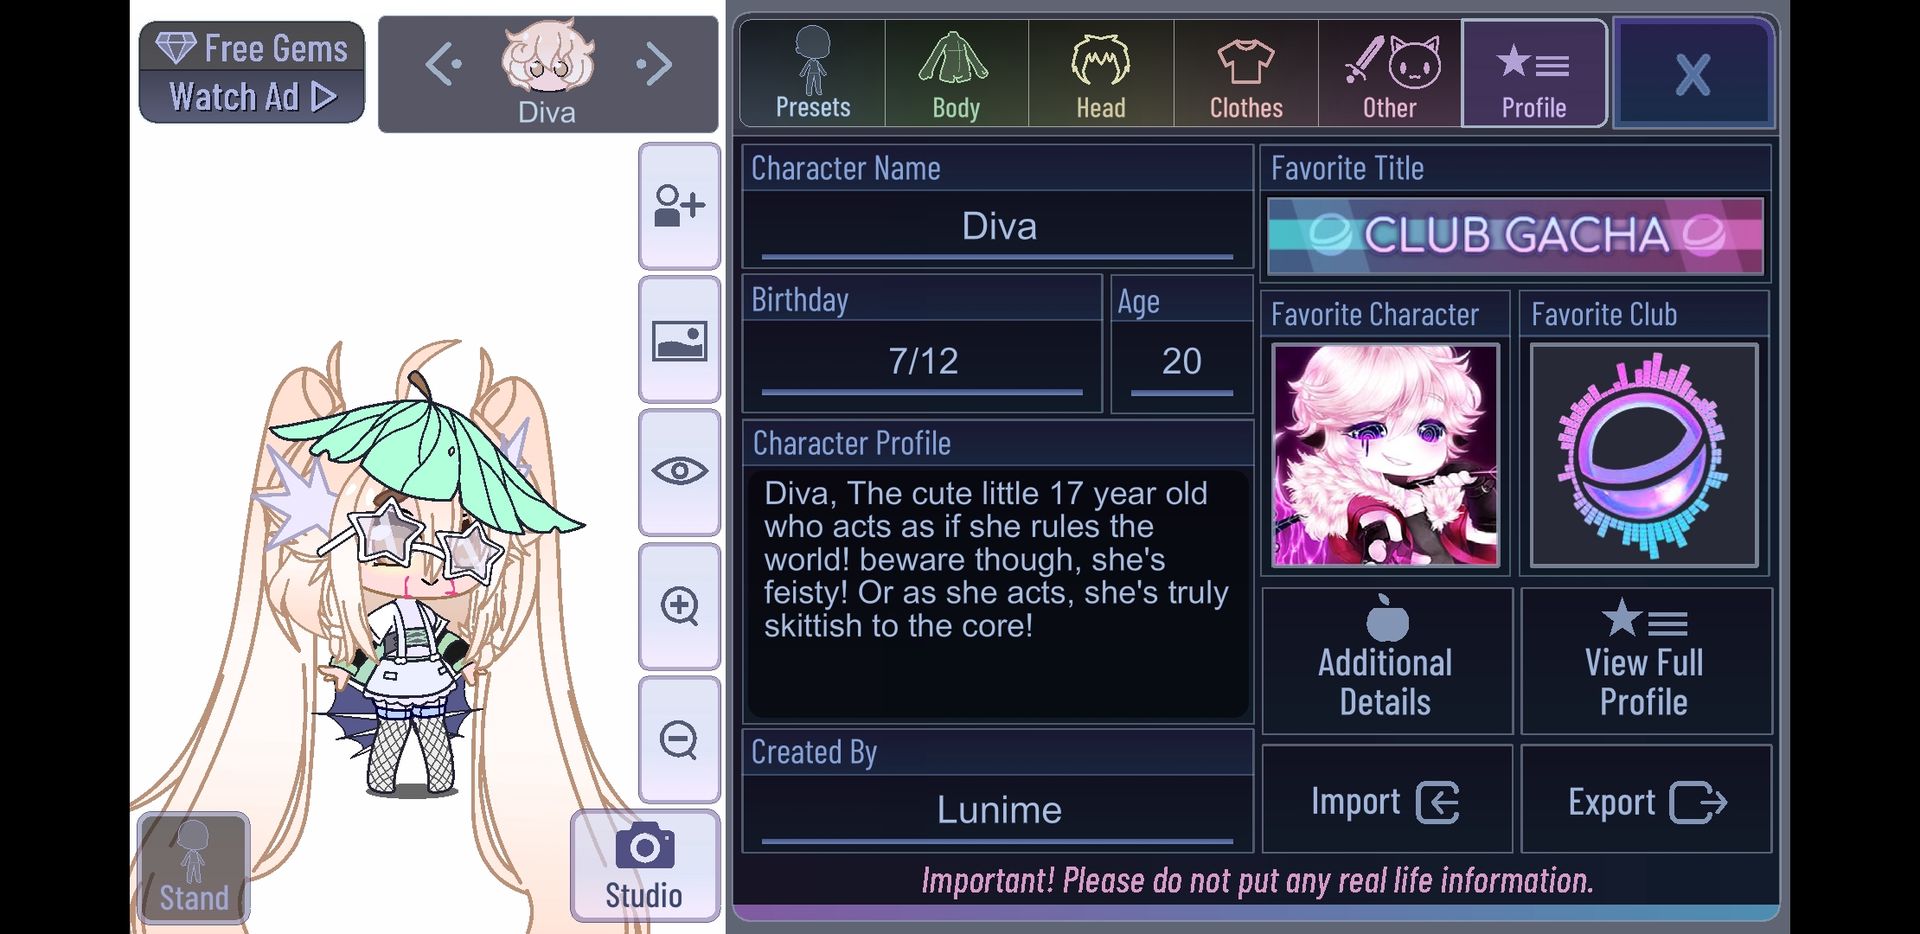Toggle the Stand pose button
This screenshot has width=1920, height=934.
pyautogui.click(x=193, y=867)
